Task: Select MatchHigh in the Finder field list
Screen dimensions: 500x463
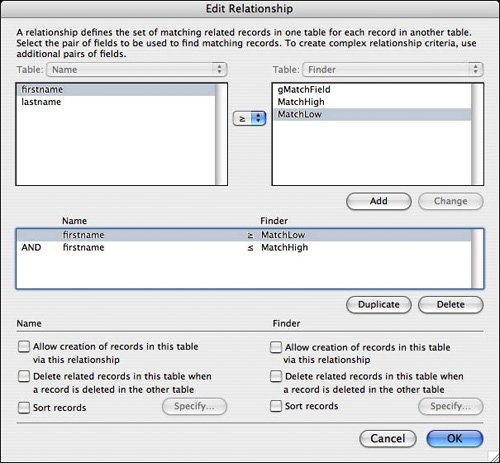Action: (x=372, y=102)
